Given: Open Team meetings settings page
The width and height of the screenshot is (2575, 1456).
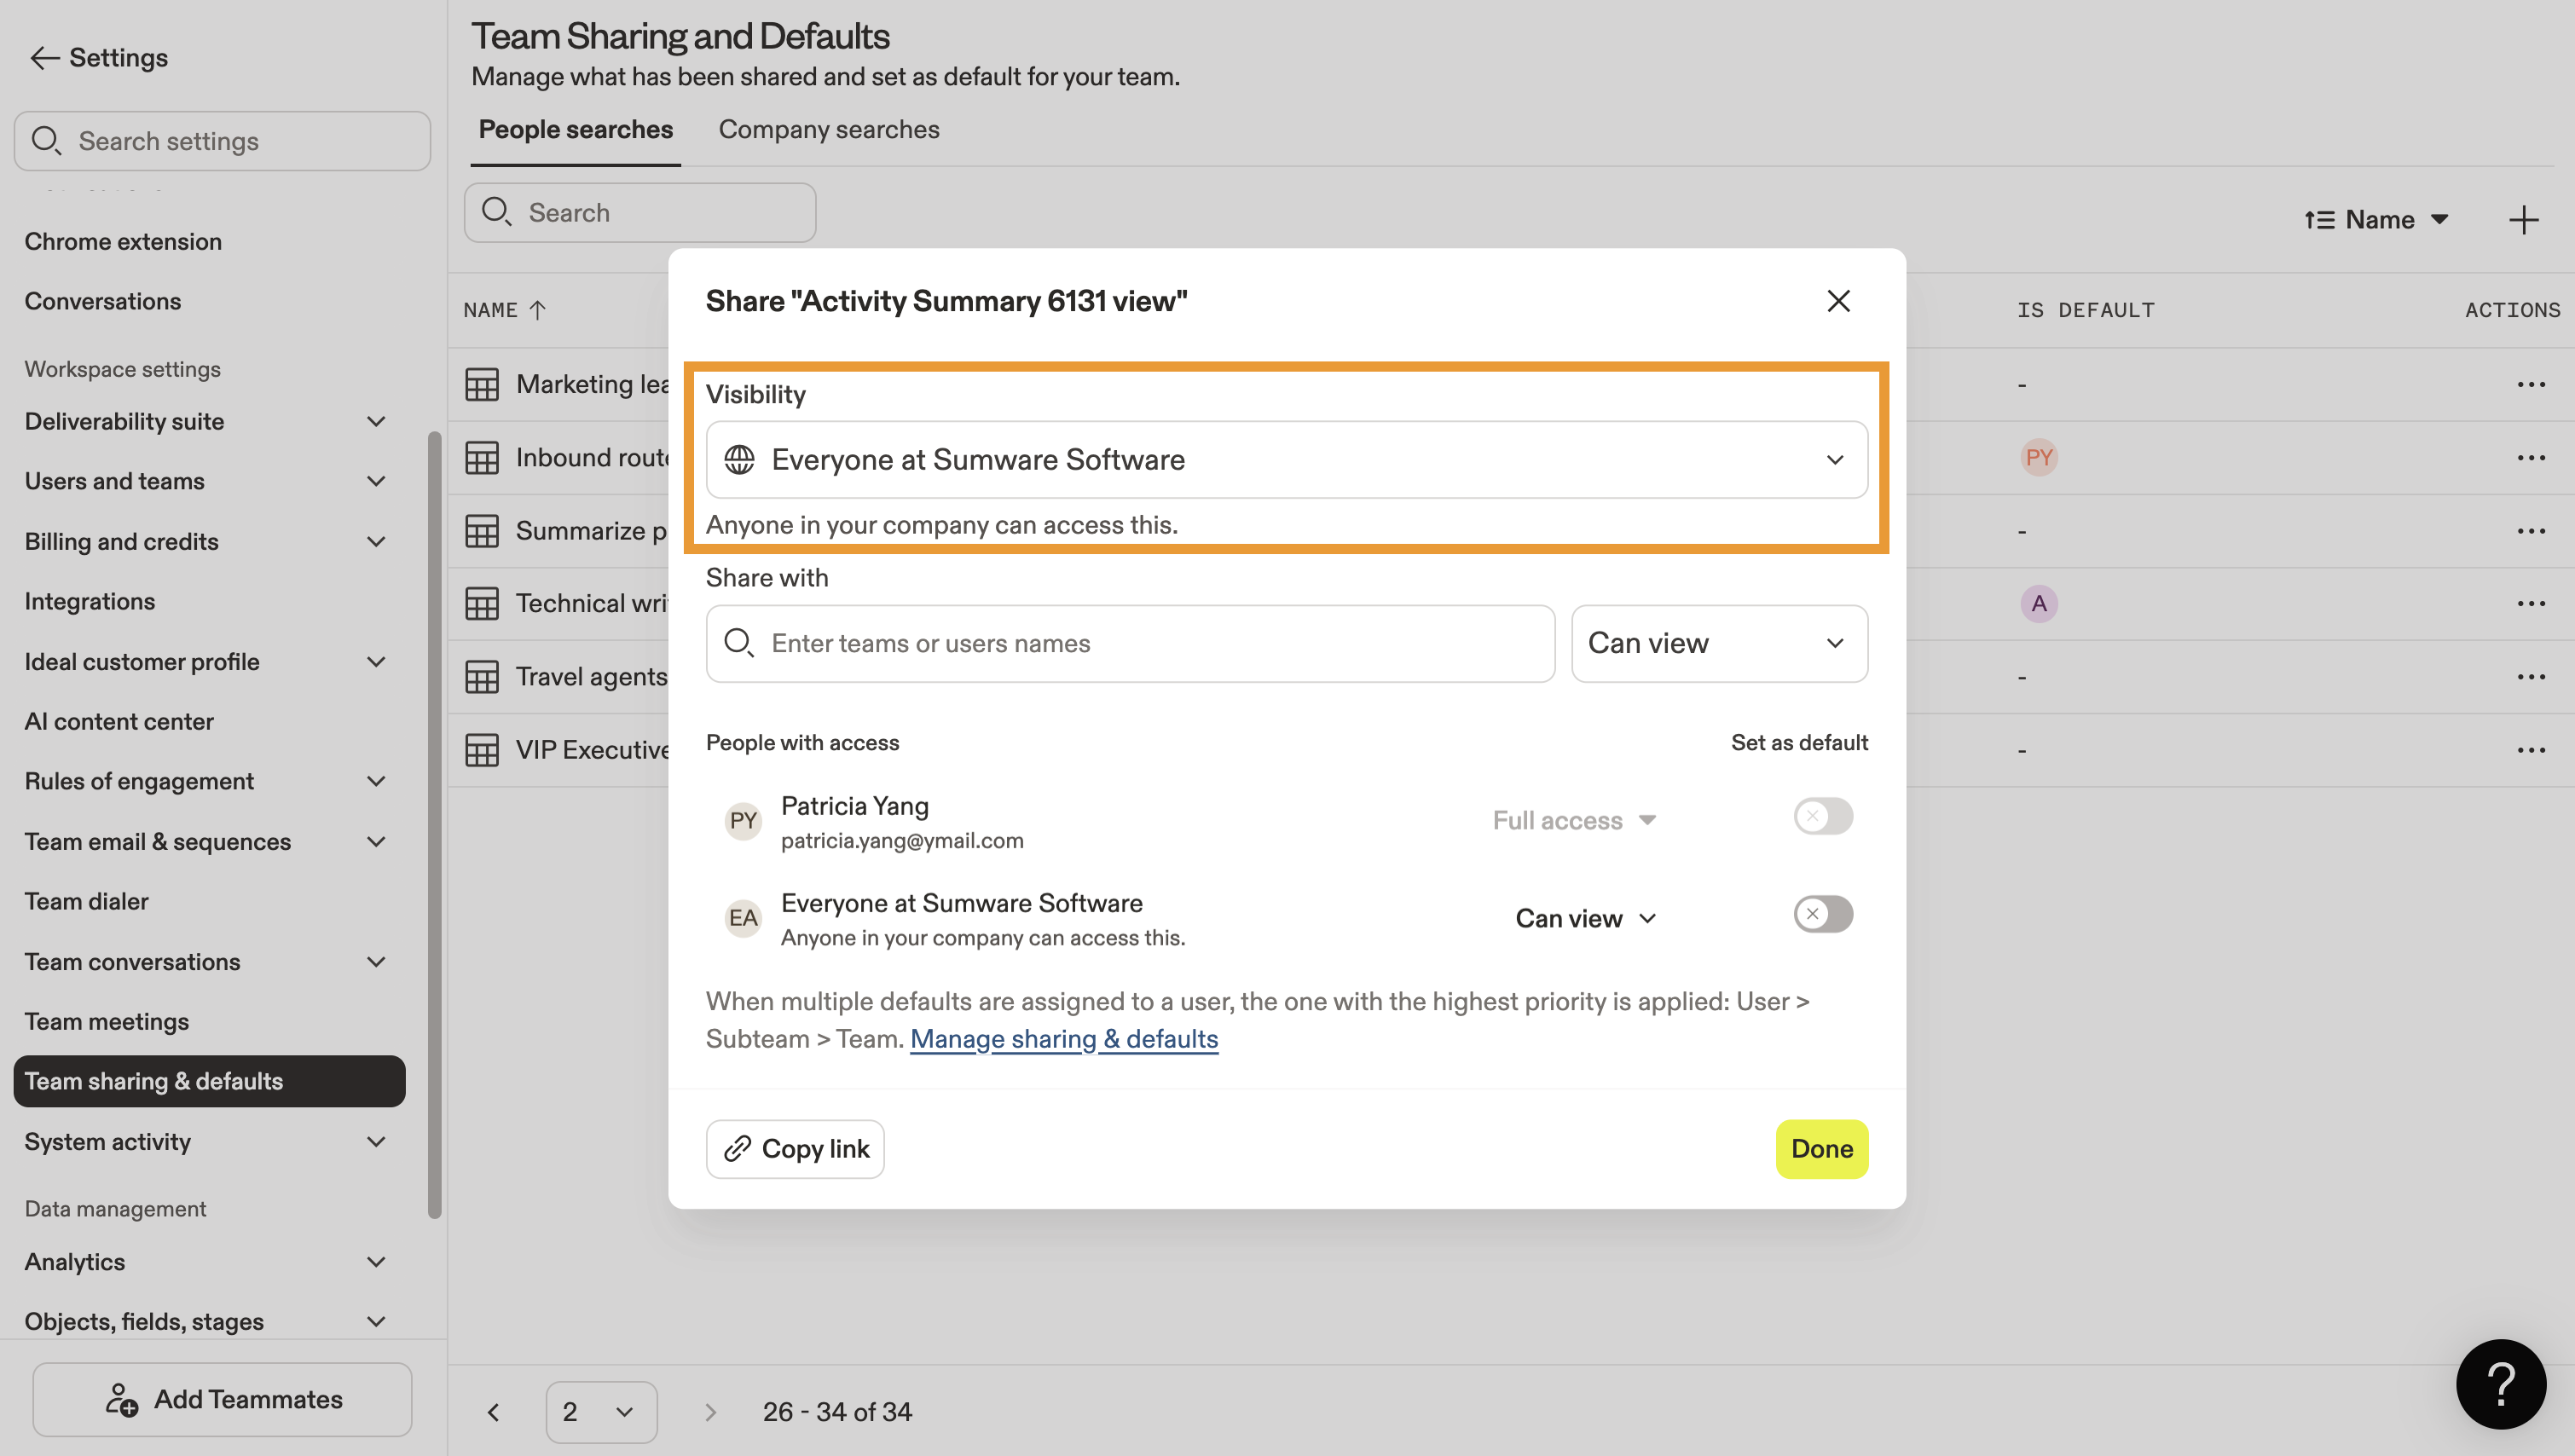Looking at the screenshot, I should point(107,1021).
